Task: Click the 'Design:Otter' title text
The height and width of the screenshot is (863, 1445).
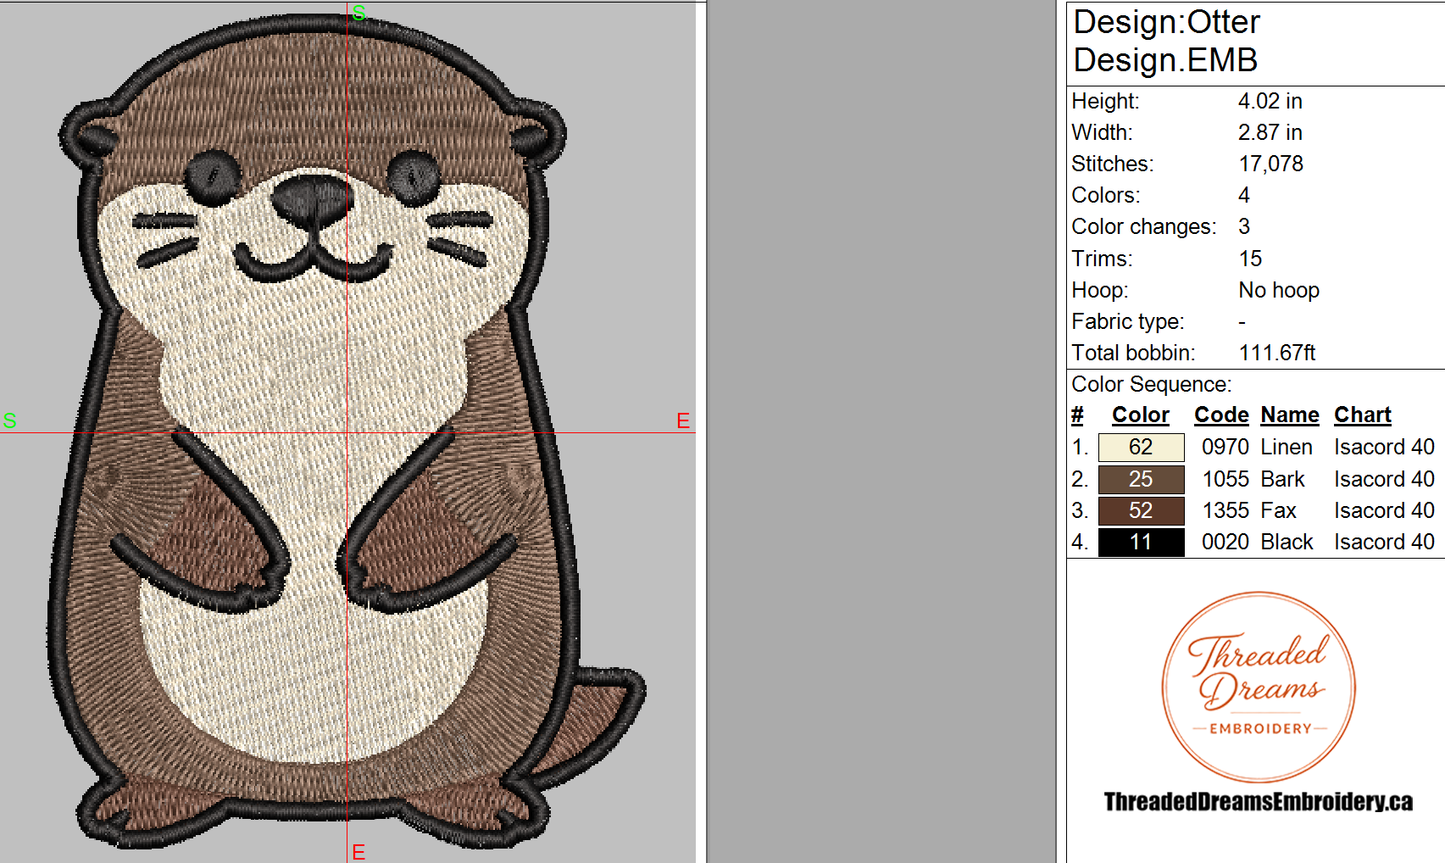Action: click(1166, 22)
